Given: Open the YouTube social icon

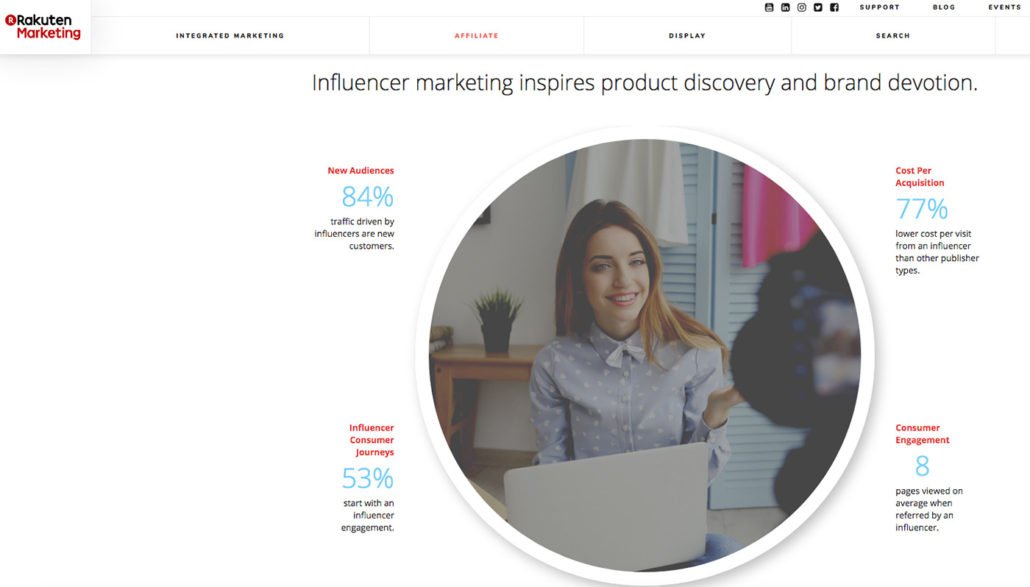Looking at the screenshot, I should 769,7.
